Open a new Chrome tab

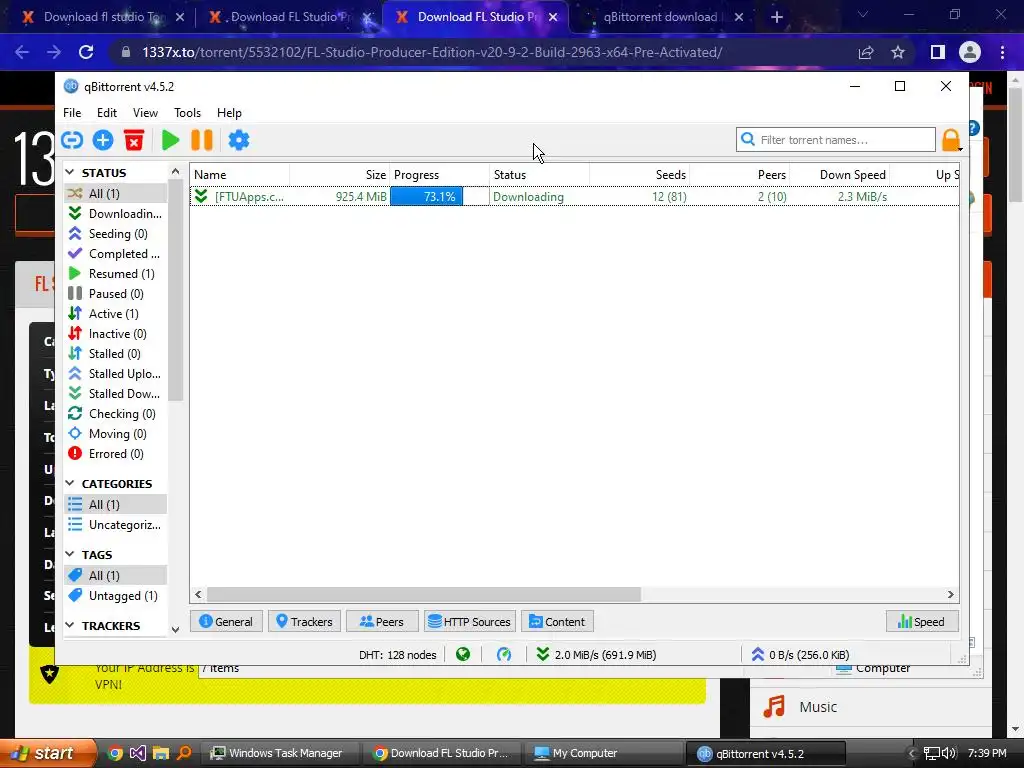click(x=776, y=17)
